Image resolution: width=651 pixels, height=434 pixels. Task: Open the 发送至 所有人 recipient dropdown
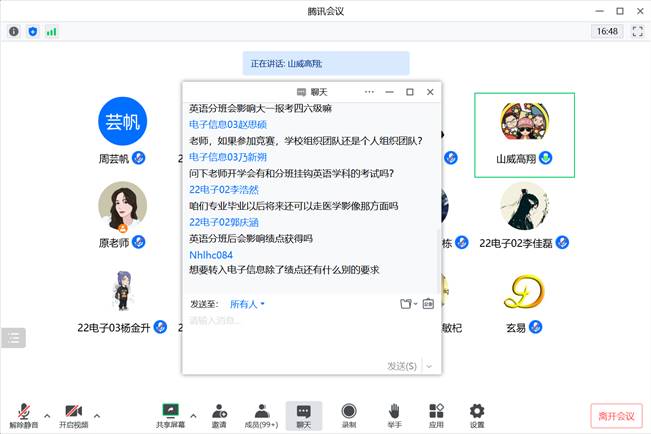coord(247,304)
